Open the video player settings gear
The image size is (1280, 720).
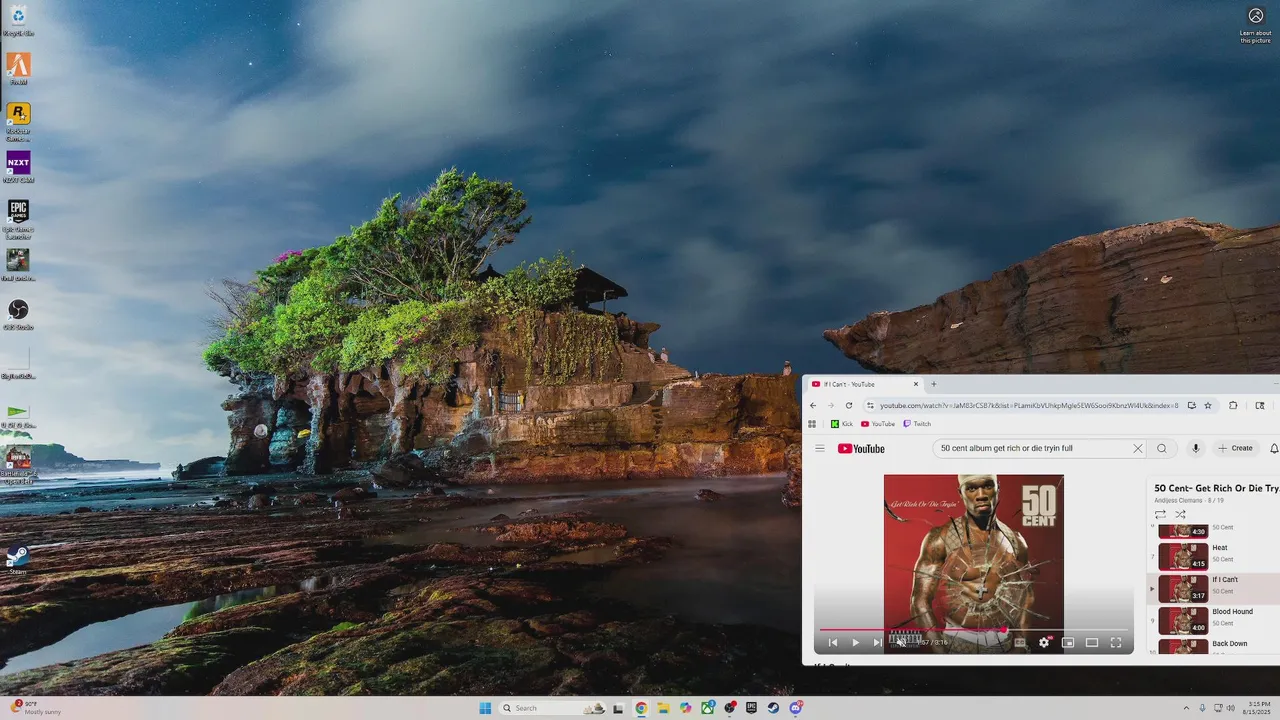tap(1044, 642)
